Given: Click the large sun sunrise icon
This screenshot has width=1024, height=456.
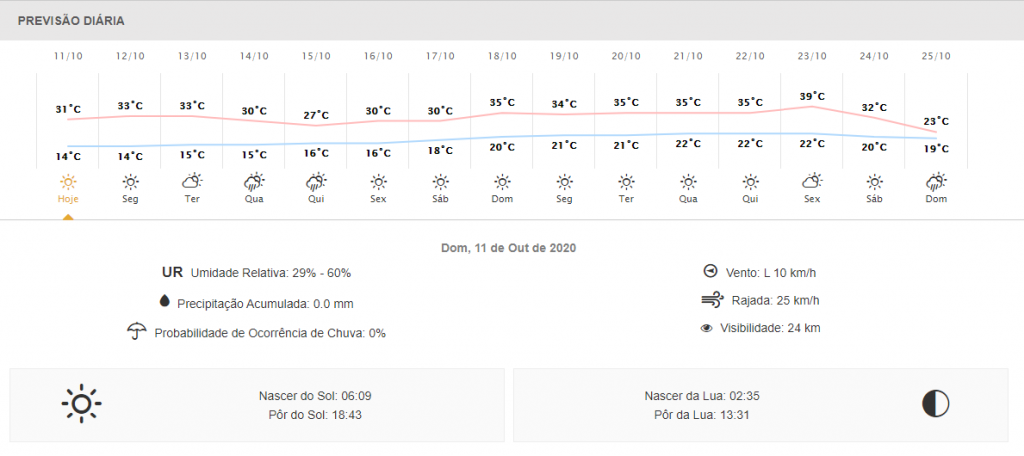Looking at the screenshot, I should click(81, 404).
